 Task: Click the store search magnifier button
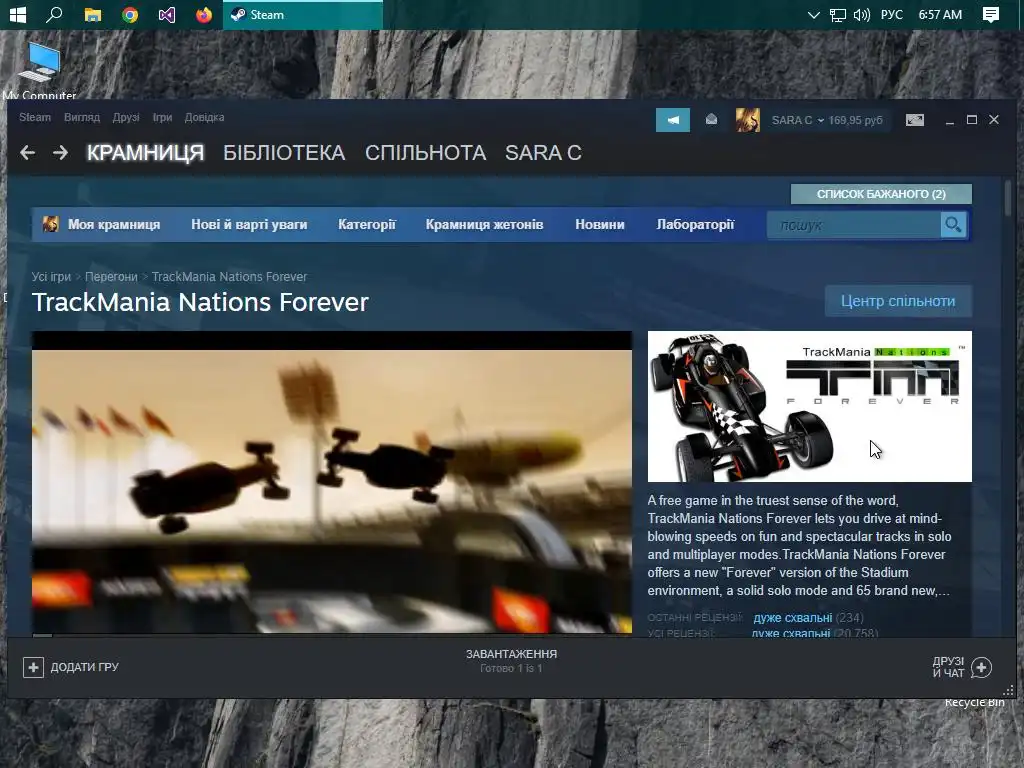953,225
